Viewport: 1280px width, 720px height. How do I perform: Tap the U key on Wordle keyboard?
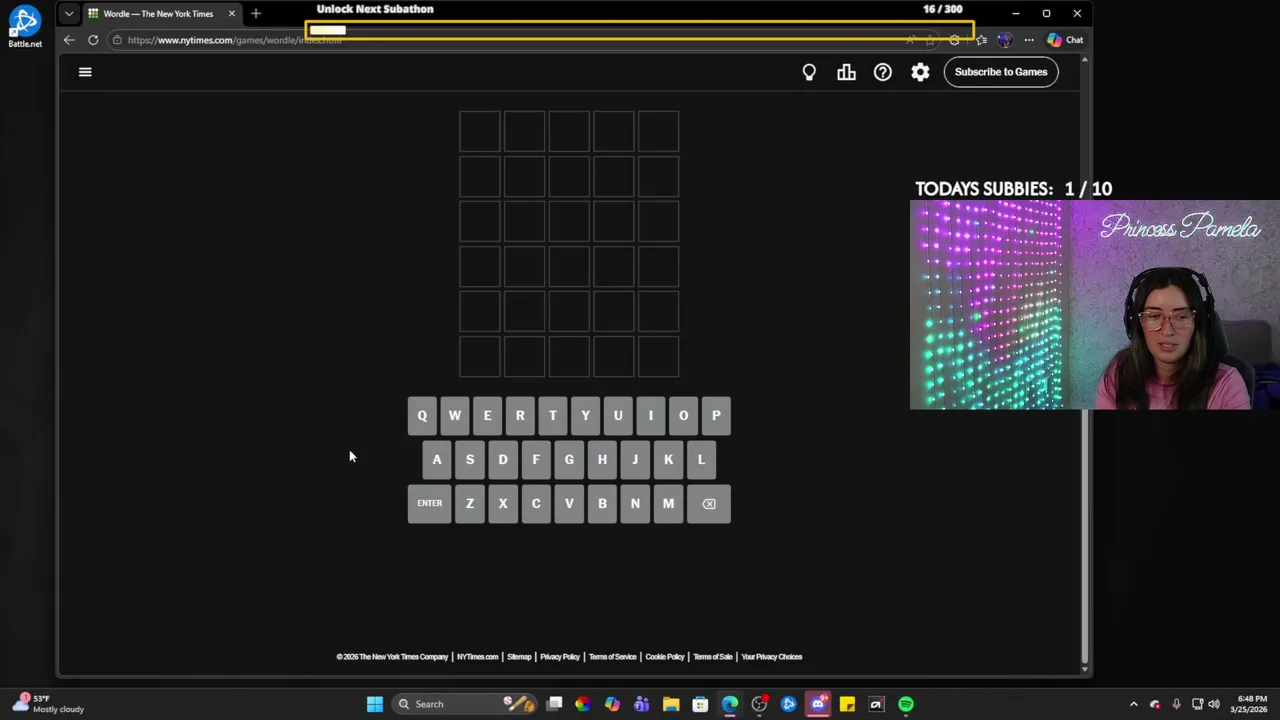tap(618, 416)
